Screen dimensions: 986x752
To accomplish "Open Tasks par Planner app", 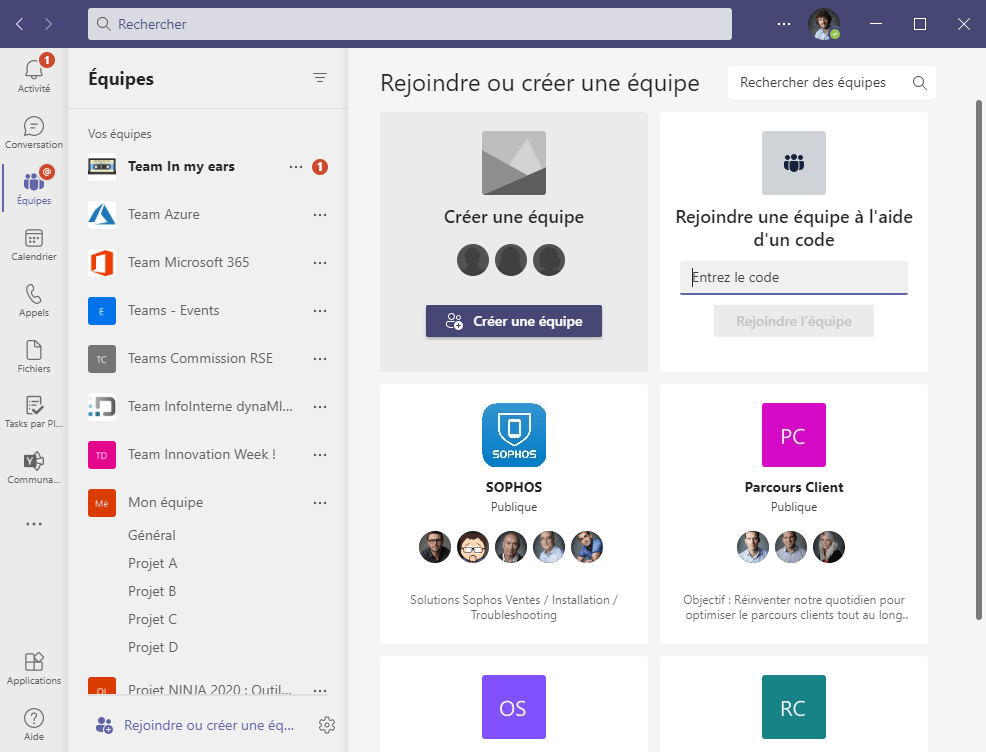I will (x=34, y=412).
